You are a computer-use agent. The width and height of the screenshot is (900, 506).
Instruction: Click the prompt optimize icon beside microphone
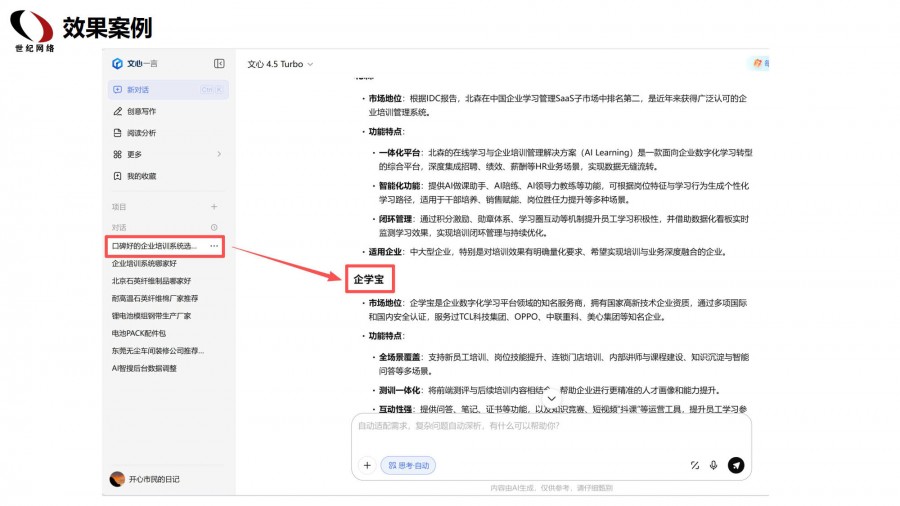coord(694,465)
